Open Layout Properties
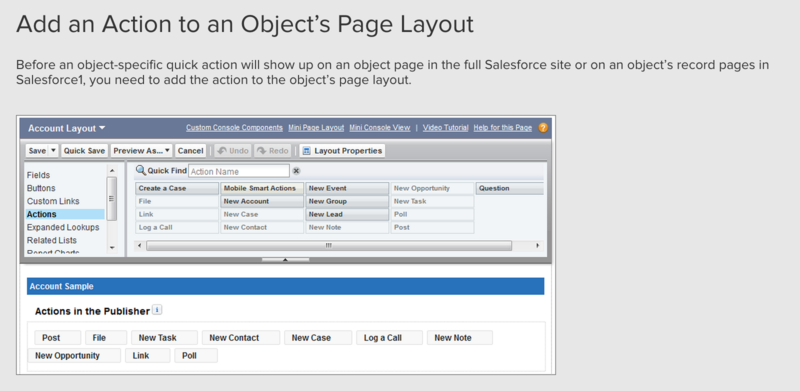Screen dimensions: 800x391 coord(342,151)
